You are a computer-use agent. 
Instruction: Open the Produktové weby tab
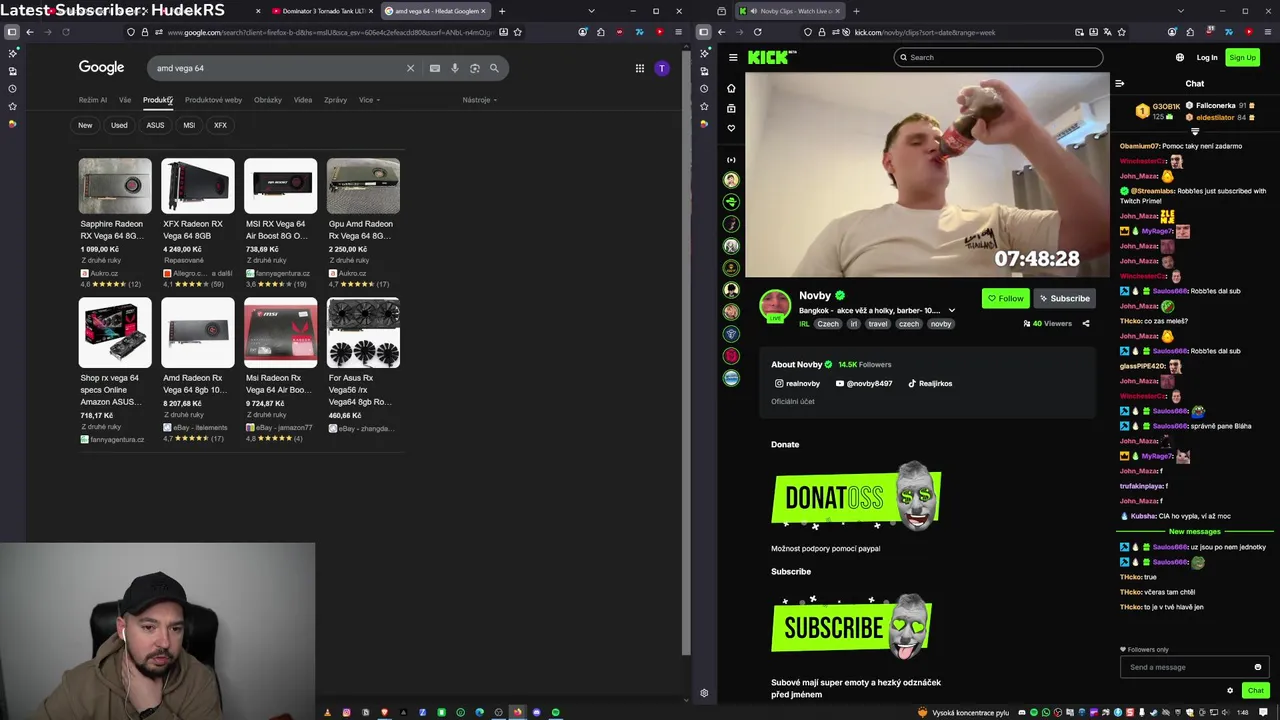coord(213,100)
